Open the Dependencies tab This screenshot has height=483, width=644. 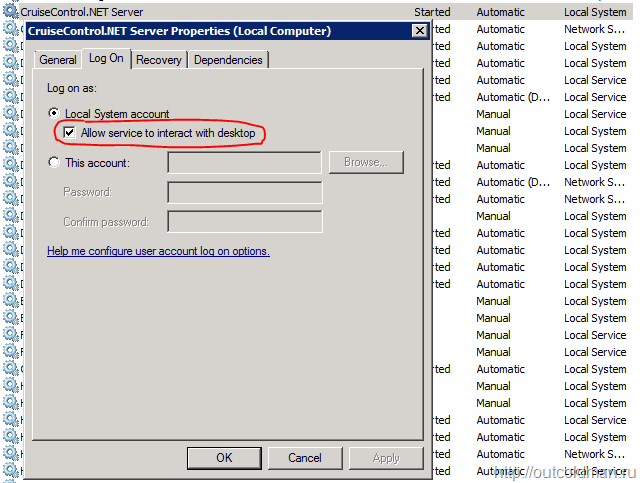228,60
